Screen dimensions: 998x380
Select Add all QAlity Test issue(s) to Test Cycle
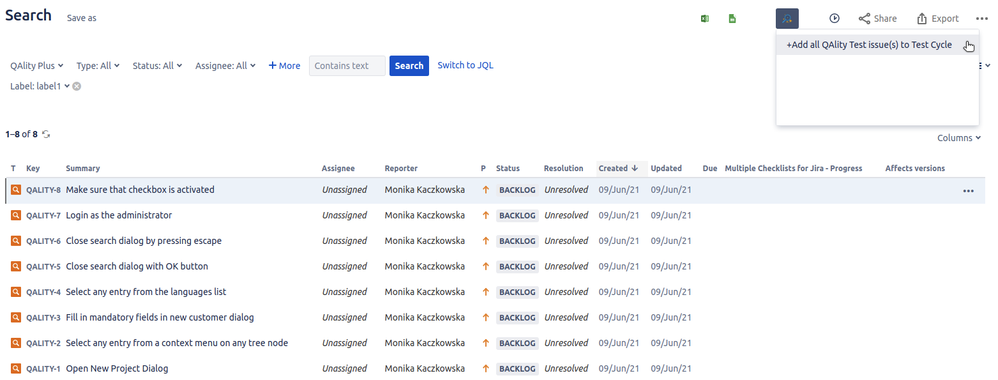(x=877, y=45)
